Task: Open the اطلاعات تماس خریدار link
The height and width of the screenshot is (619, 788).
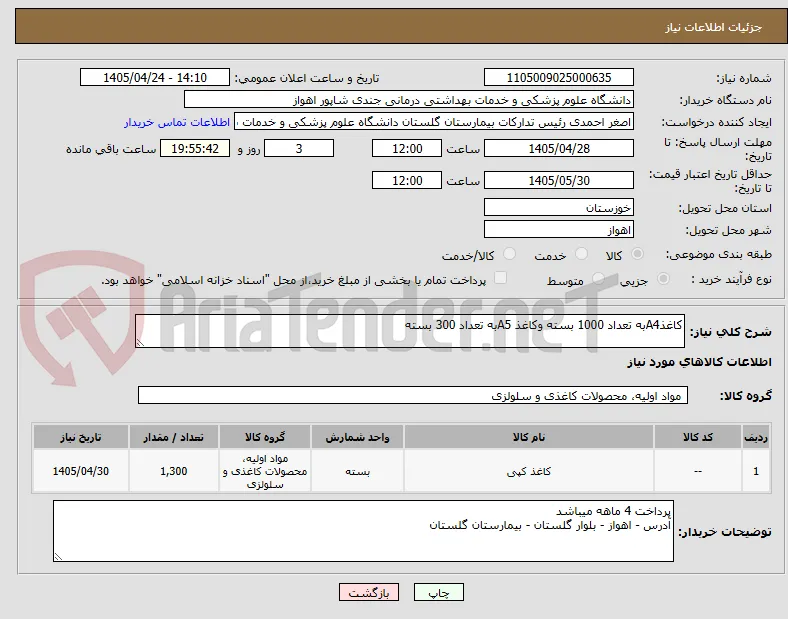Action: pos(177,122)
